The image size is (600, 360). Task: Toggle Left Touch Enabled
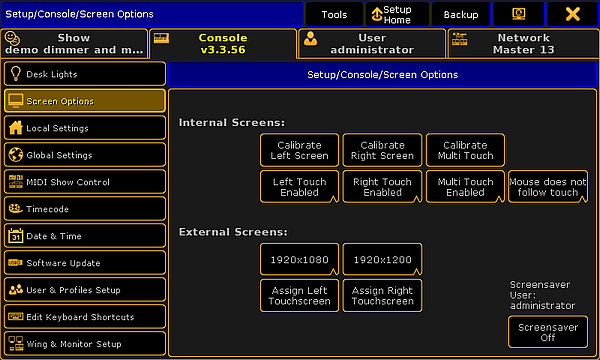[x=299, y=187]
